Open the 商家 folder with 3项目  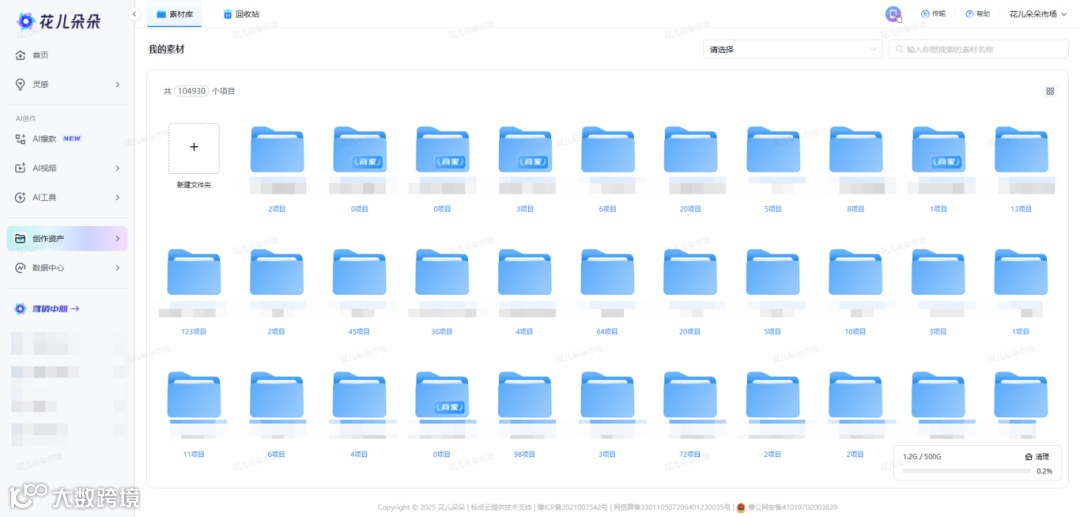point(526,149)
